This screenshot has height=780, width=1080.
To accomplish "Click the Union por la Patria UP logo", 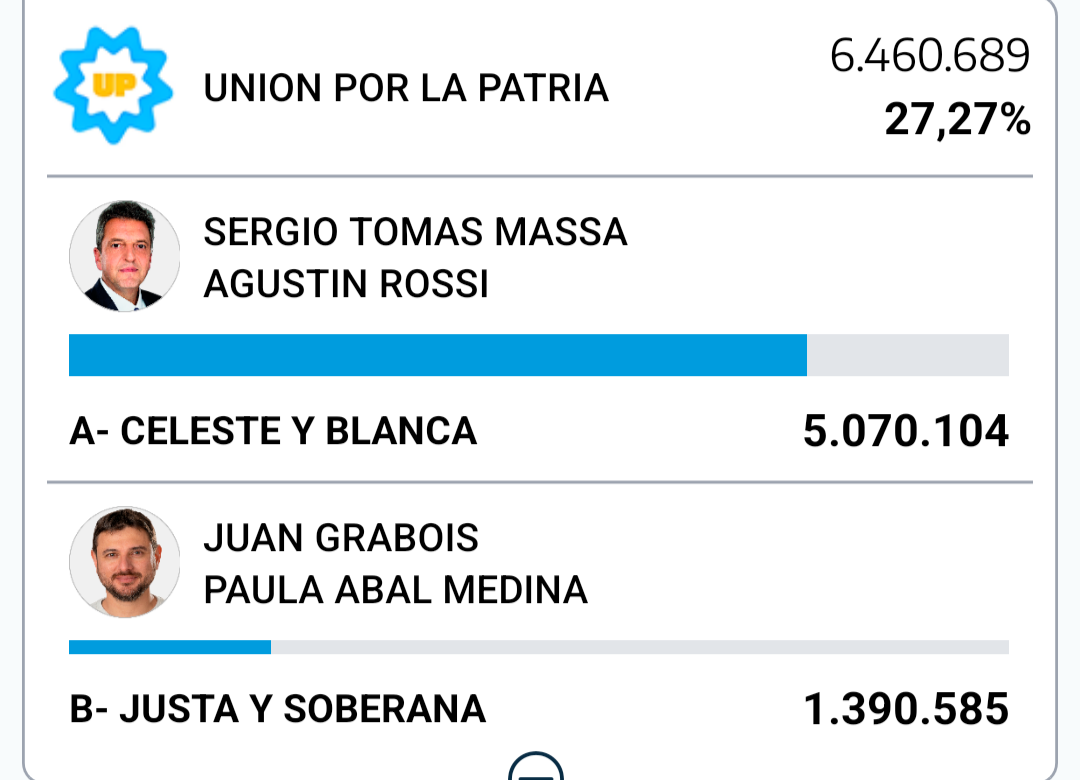I will click(113, 85).
